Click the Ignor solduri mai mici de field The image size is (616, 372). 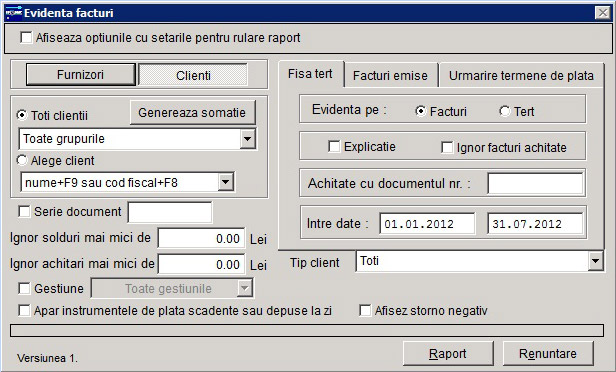click(201, 238)
